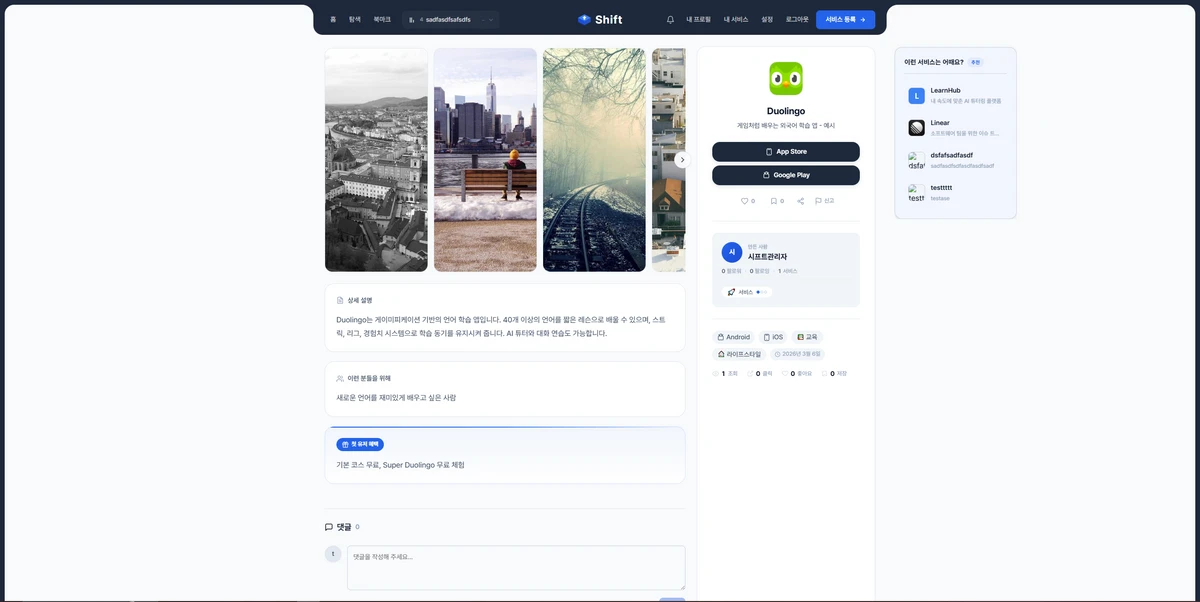Open the 북마크 menu item
Screen dimensions: 1200x602
(382, 19)
